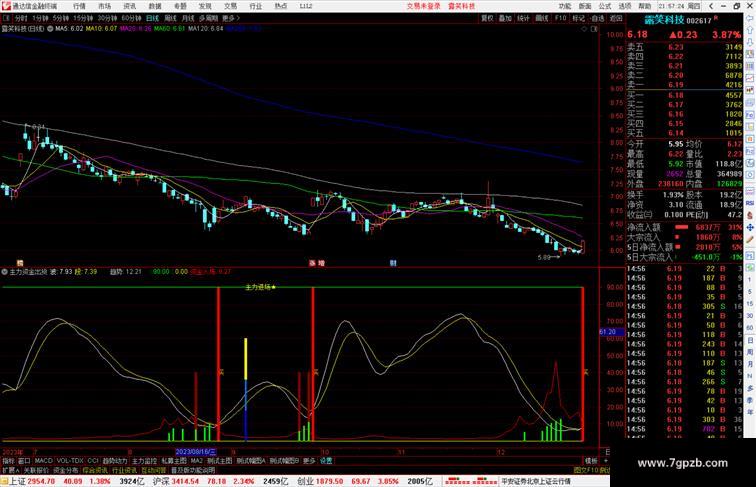The width and height of the screenshot is (756, 487).
Task: Open the 交易 (Trade) menu
Action: point(230,6)
